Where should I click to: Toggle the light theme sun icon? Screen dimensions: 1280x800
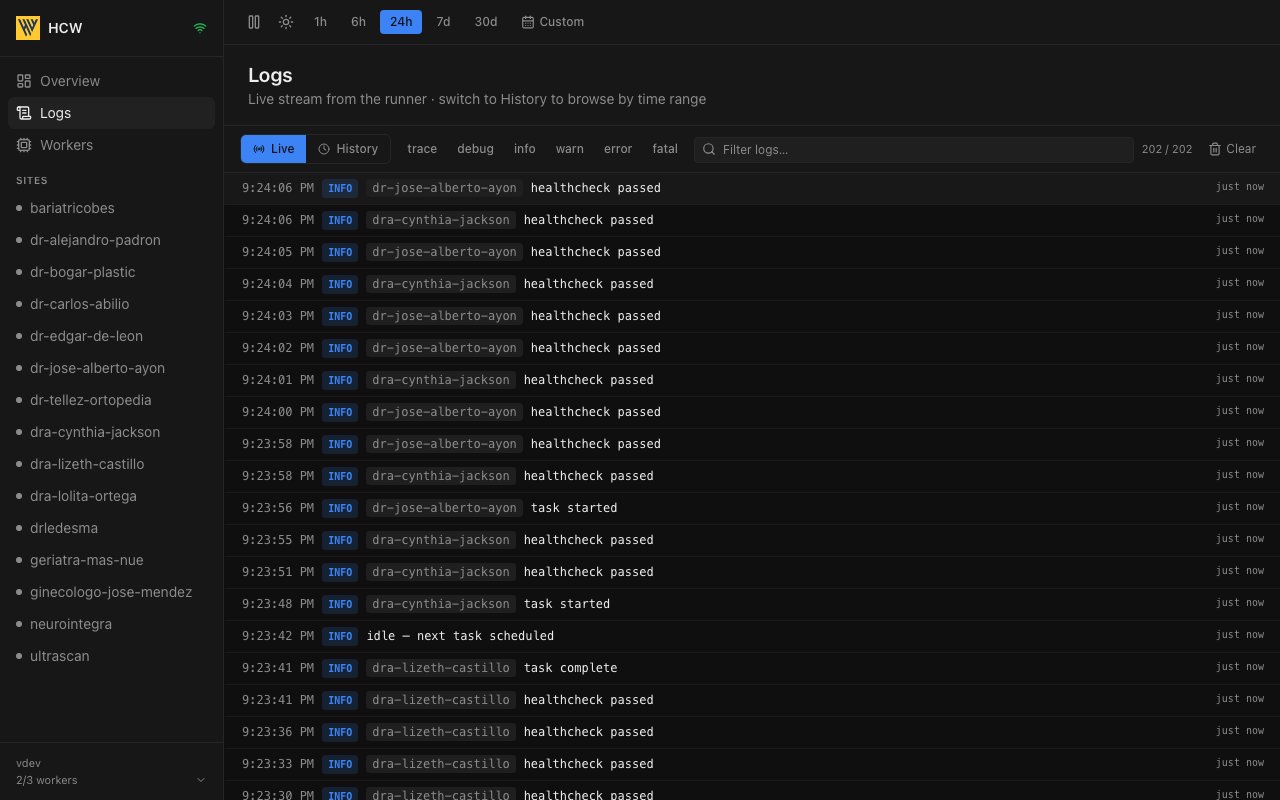(x=286, y=22)
